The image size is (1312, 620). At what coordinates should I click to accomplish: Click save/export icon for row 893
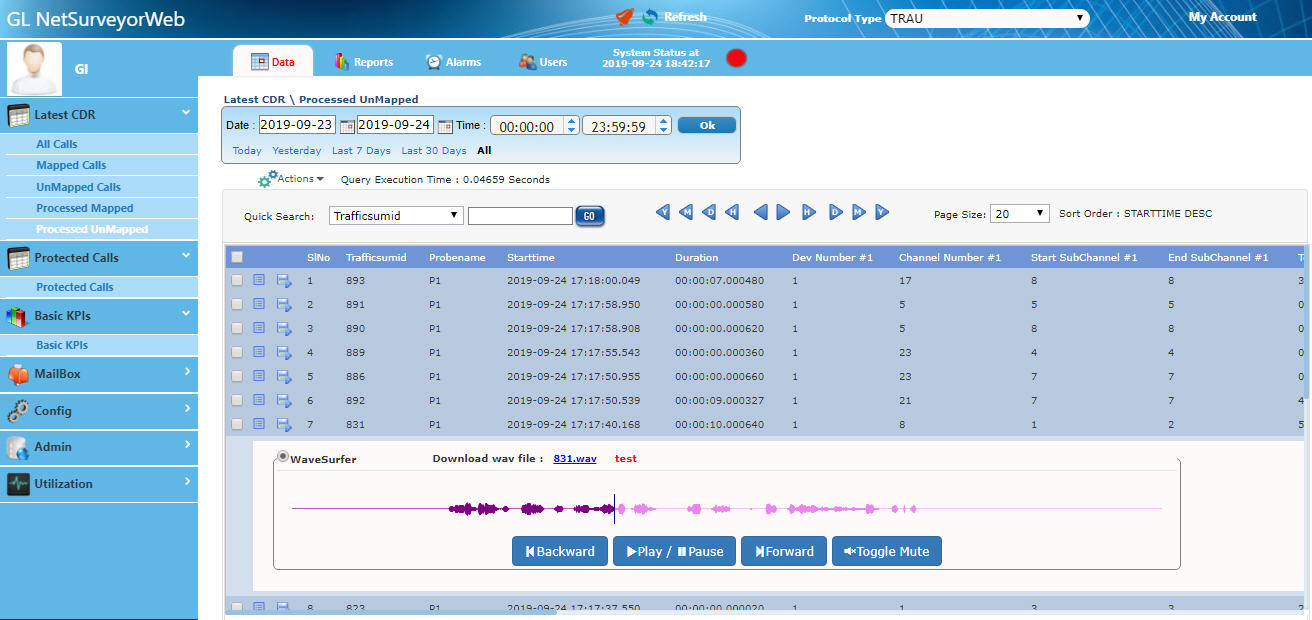[x=284, y=281]
